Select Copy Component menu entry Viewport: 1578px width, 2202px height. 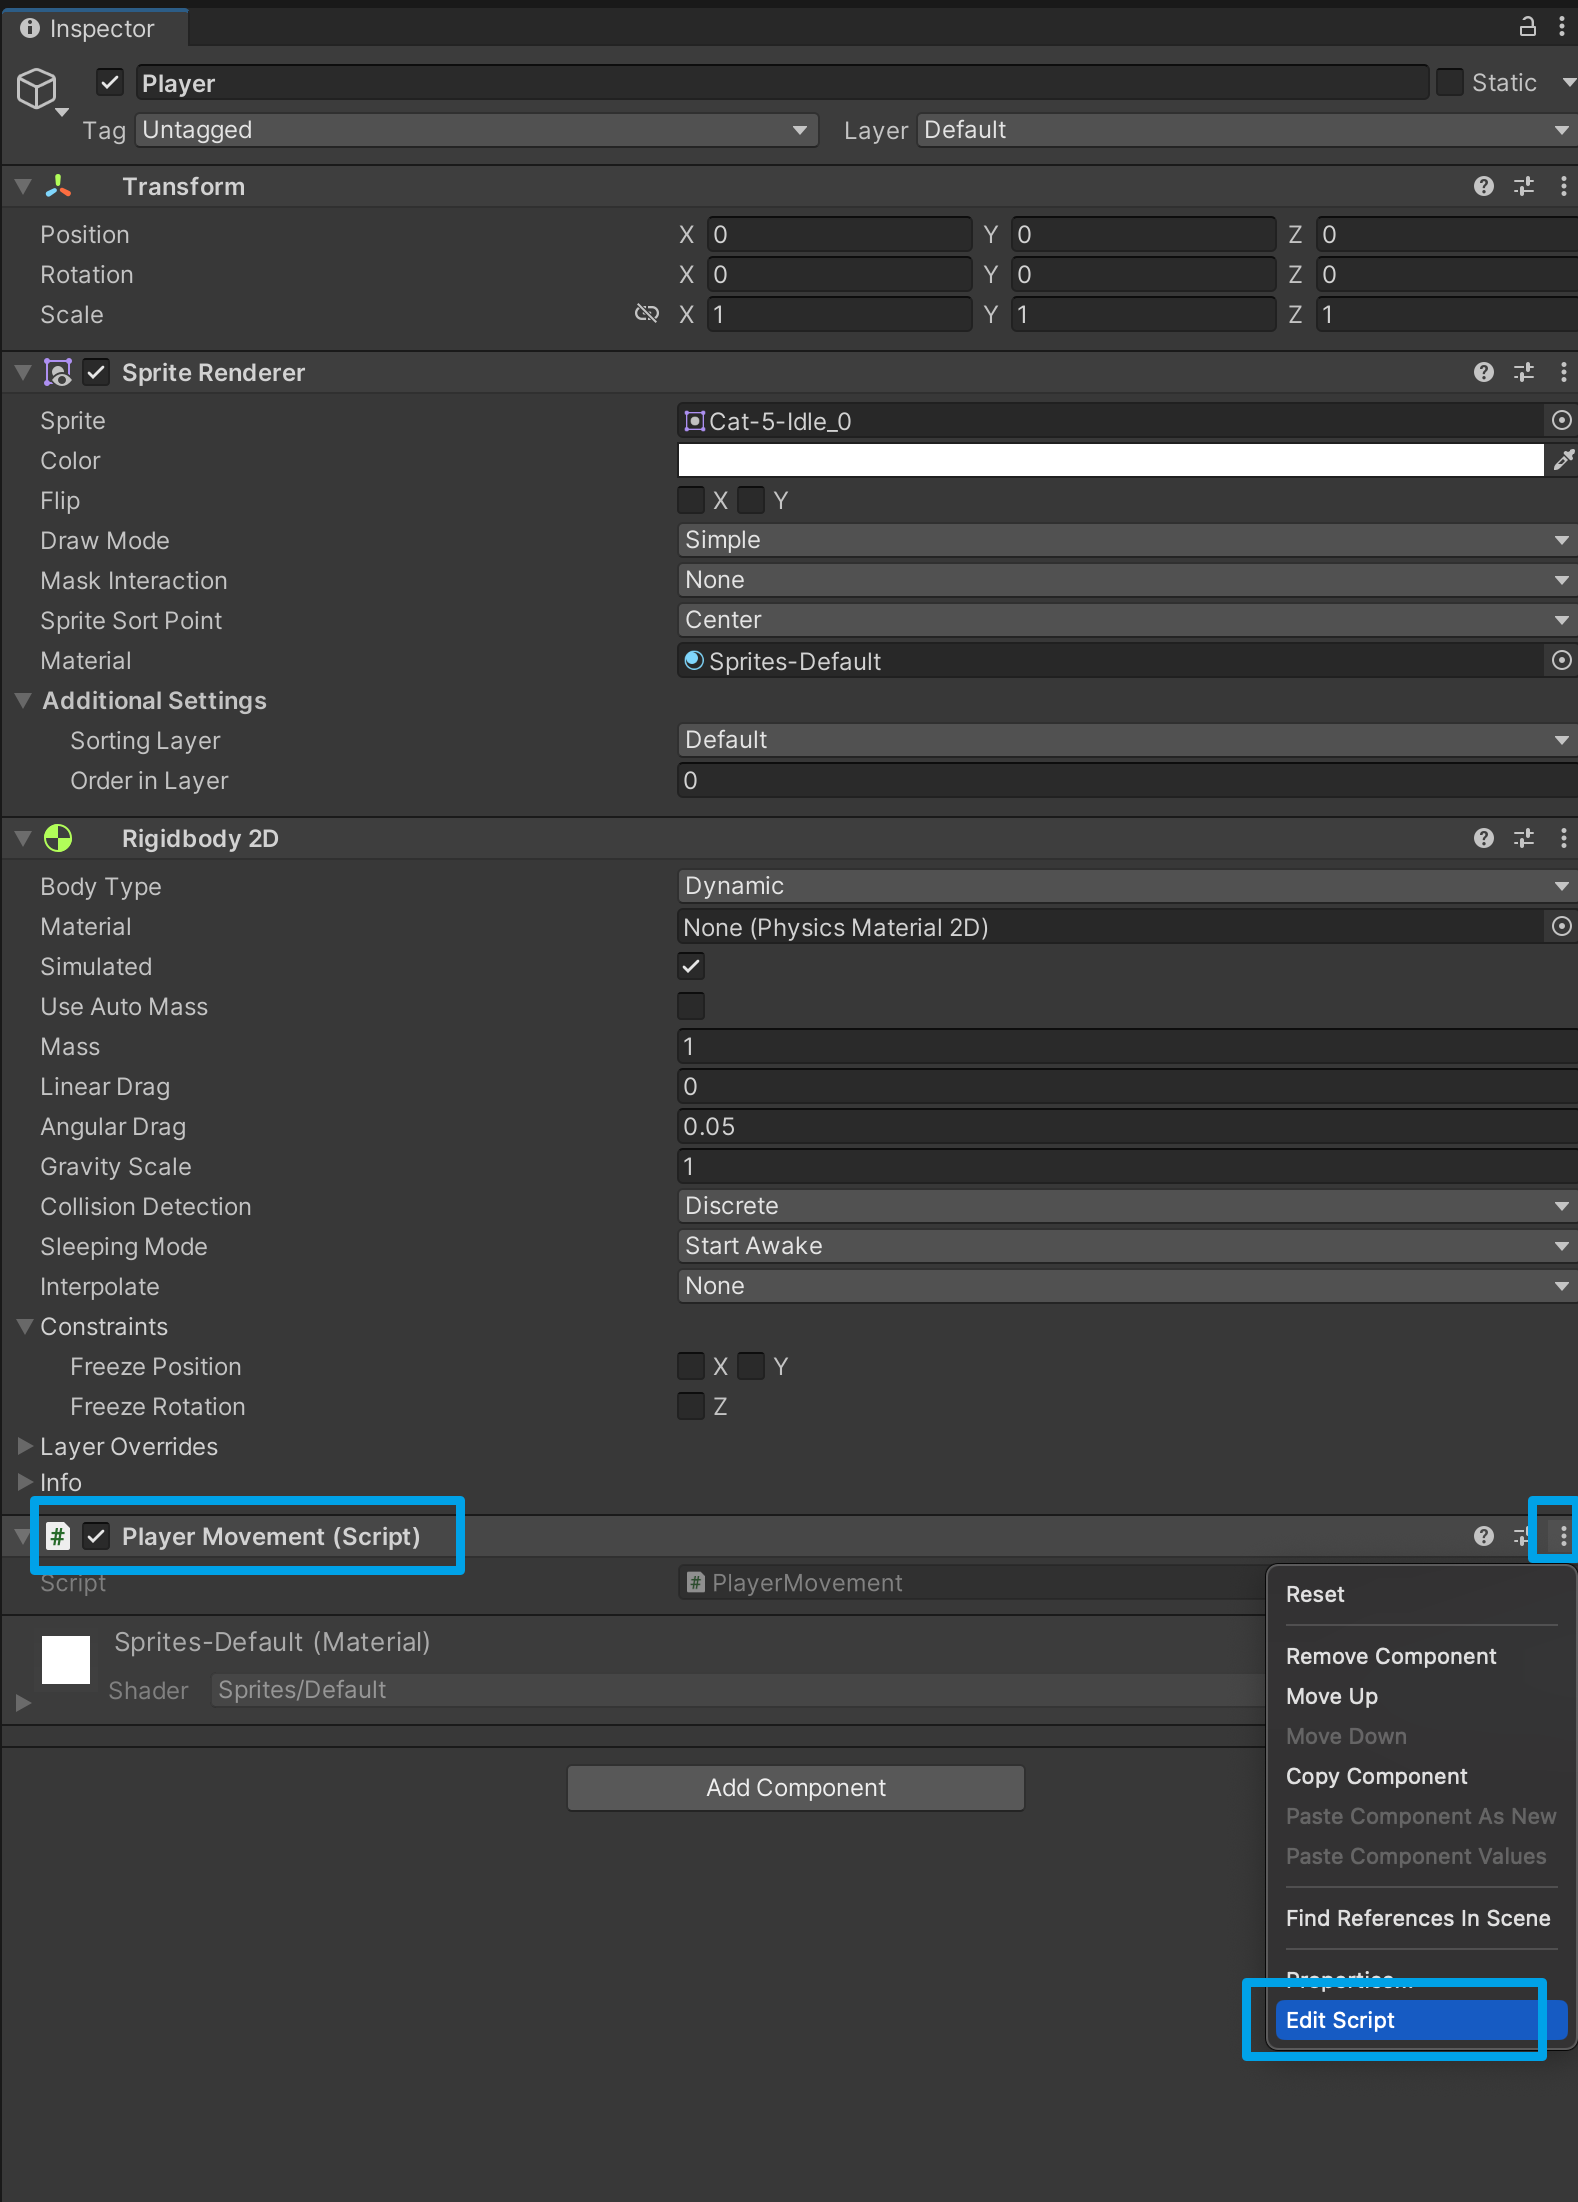1376,1776
